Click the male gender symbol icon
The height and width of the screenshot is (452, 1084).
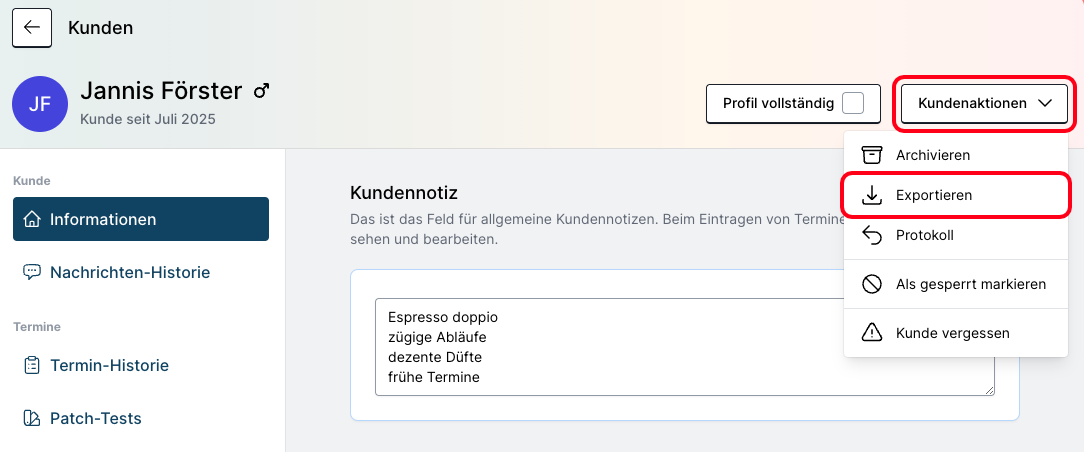262,91
